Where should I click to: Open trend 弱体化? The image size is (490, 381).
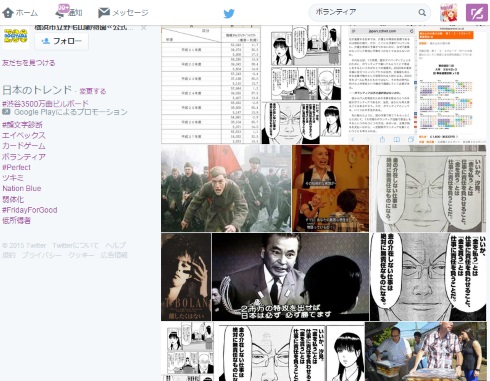pyautogui.click(x=13, y=199)
